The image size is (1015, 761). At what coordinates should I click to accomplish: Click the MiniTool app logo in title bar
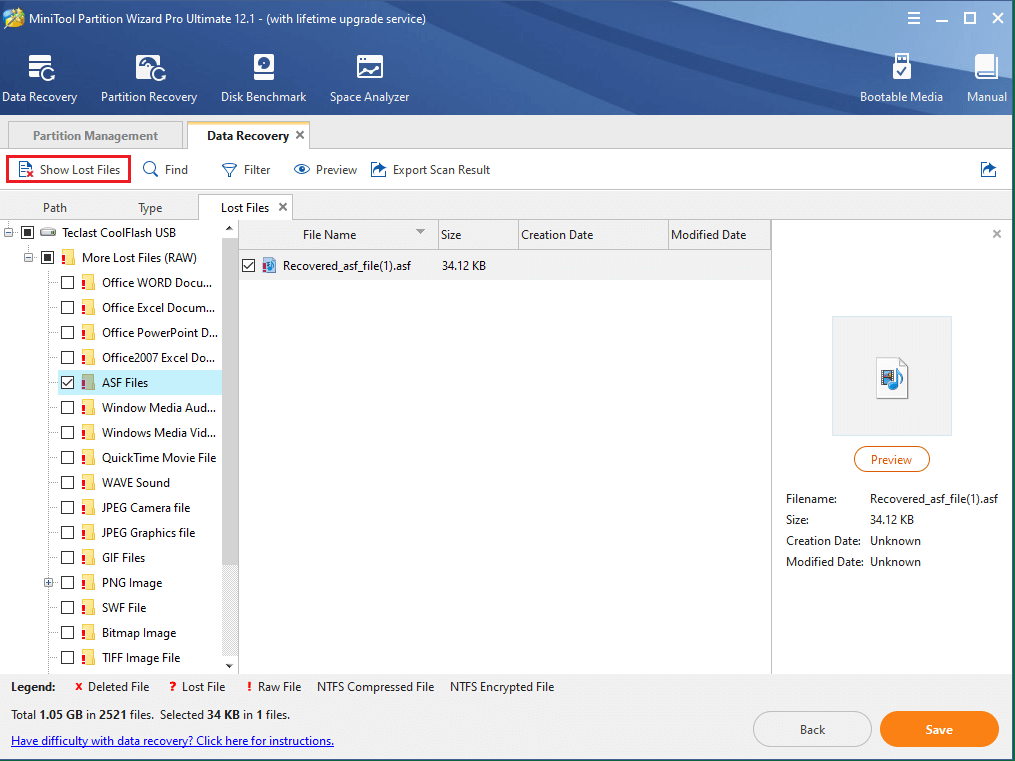coord(14,18)
